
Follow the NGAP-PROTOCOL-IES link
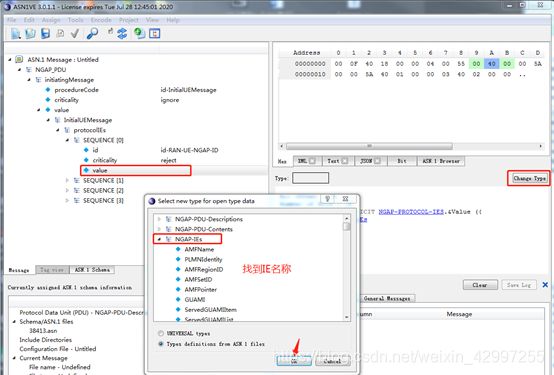click(411, 212)
